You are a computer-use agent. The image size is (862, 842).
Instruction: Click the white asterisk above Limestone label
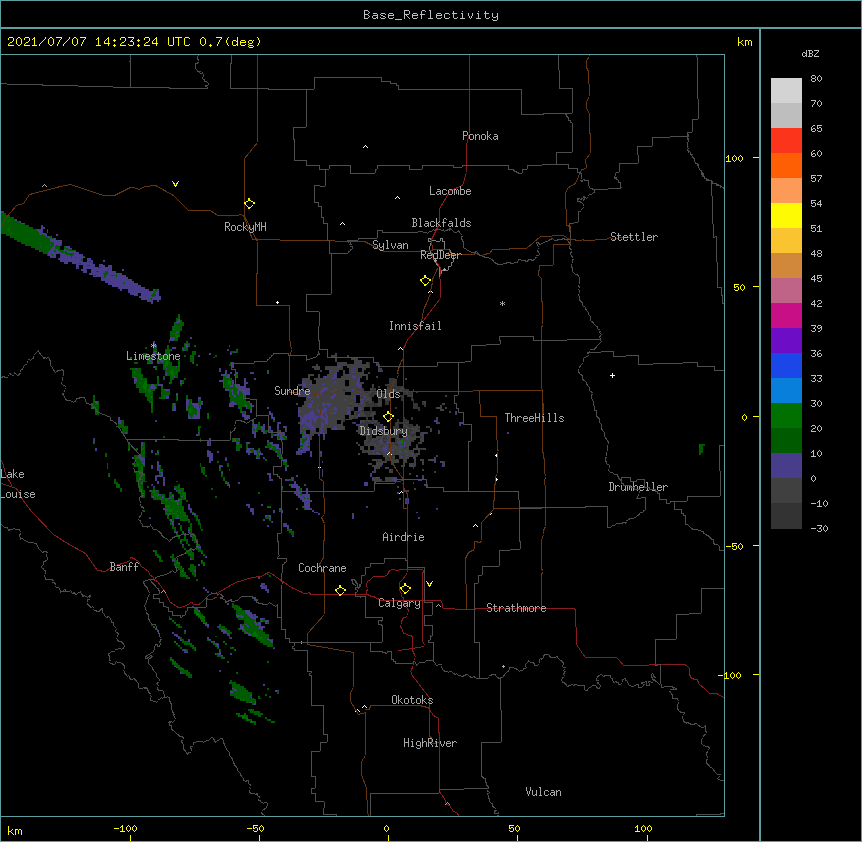[153, 345]
